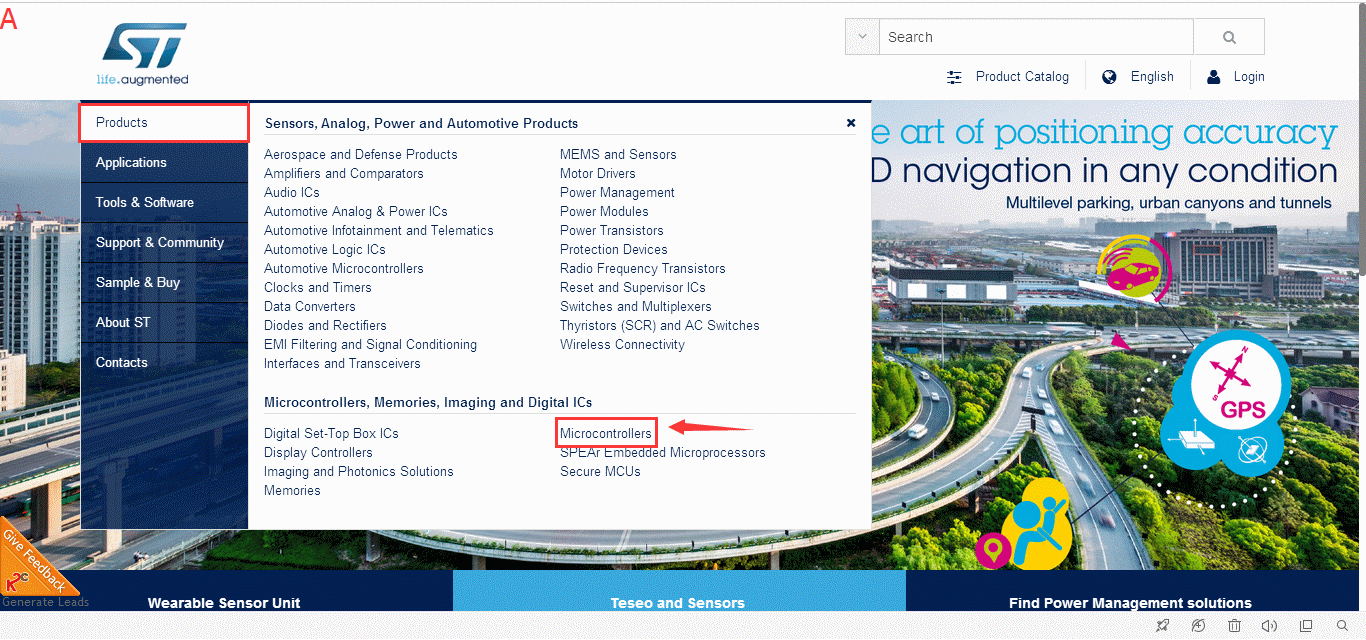Open Thyristors (SCR) and AC Switches
Screen dimensions: 1366x640
(x=660, y=326)
